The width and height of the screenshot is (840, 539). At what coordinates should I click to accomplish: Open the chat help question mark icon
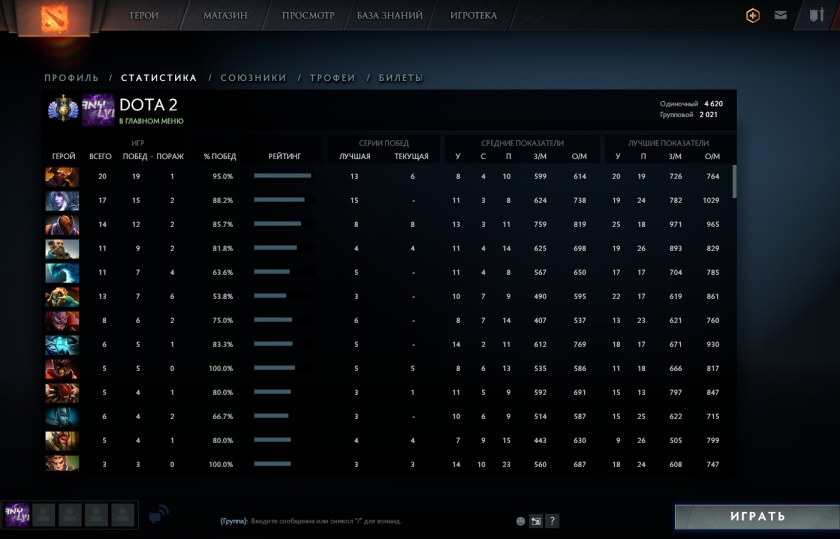pos(552,521)
